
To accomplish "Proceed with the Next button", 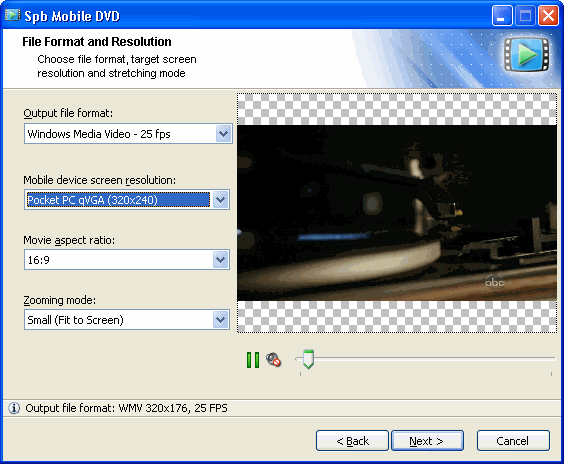I will pos(427,441).
